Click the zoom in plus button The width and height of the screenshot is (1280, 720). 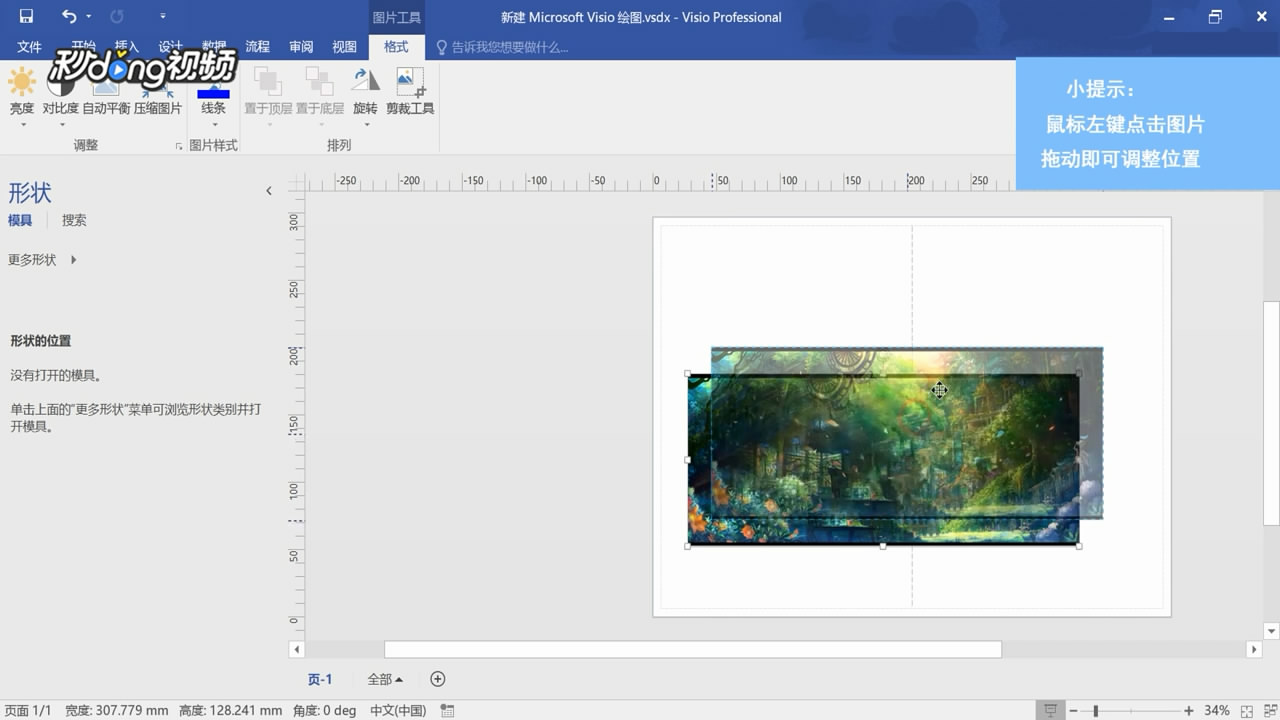point(1188,711)
